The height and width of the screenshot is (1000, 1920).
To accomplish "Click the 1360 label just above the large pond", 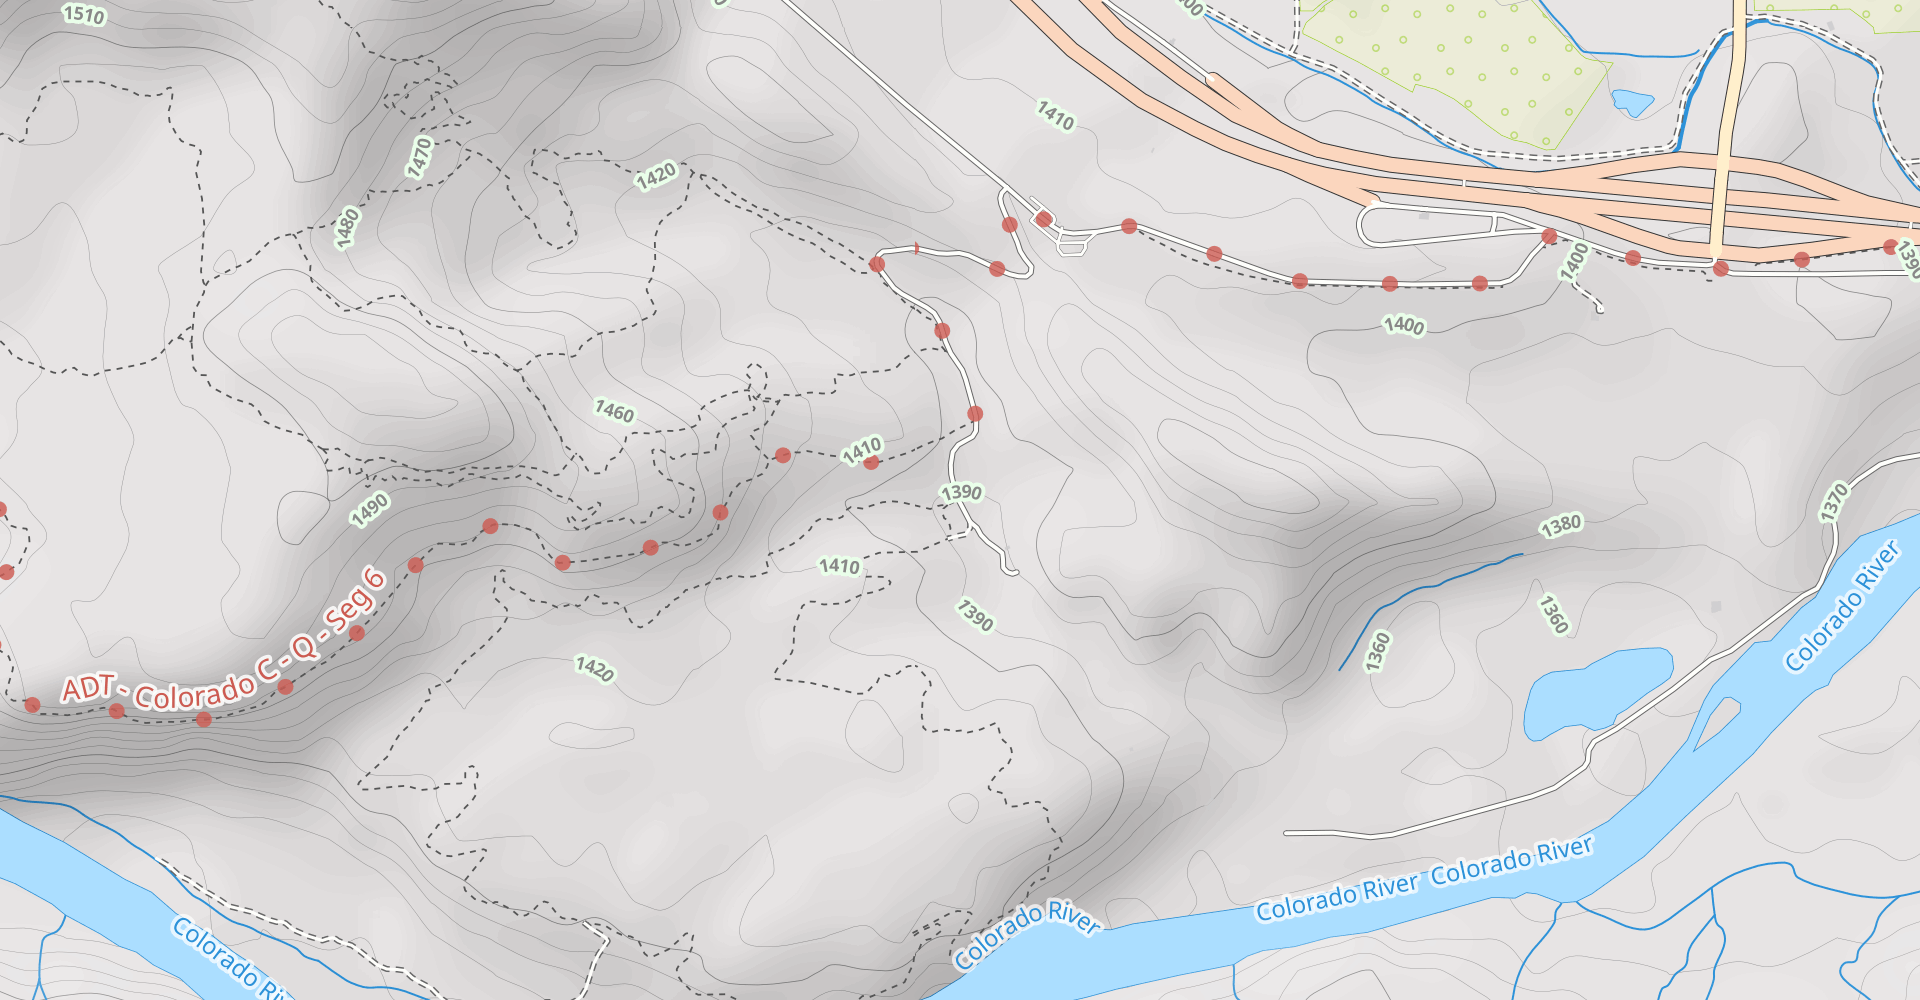I will [1553, 614].
